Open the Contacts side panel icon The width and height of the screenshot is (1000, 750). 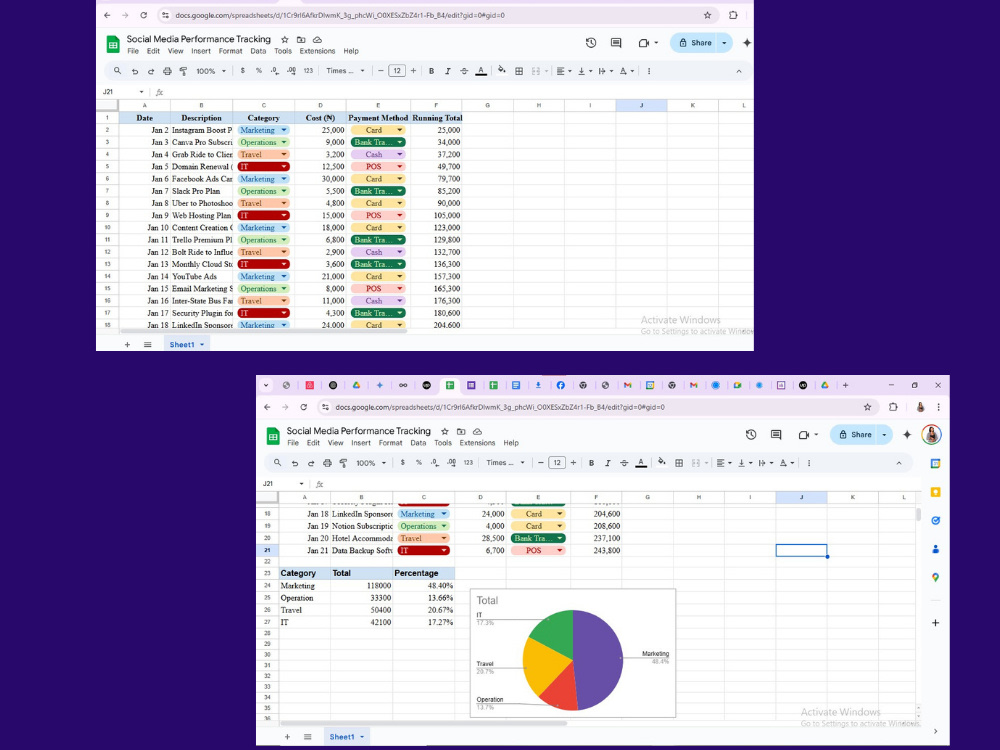[x=935, y=548]
